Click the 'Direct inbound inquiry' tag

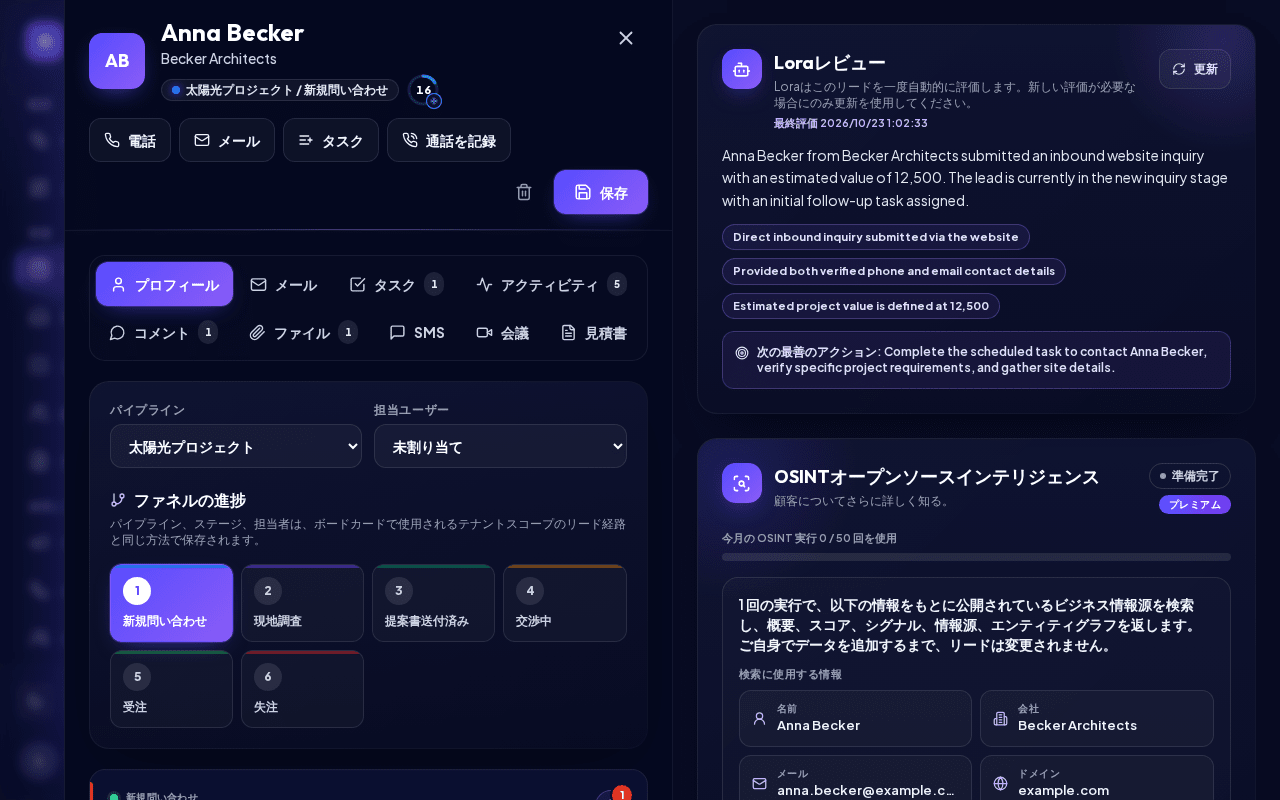[876, 237]
